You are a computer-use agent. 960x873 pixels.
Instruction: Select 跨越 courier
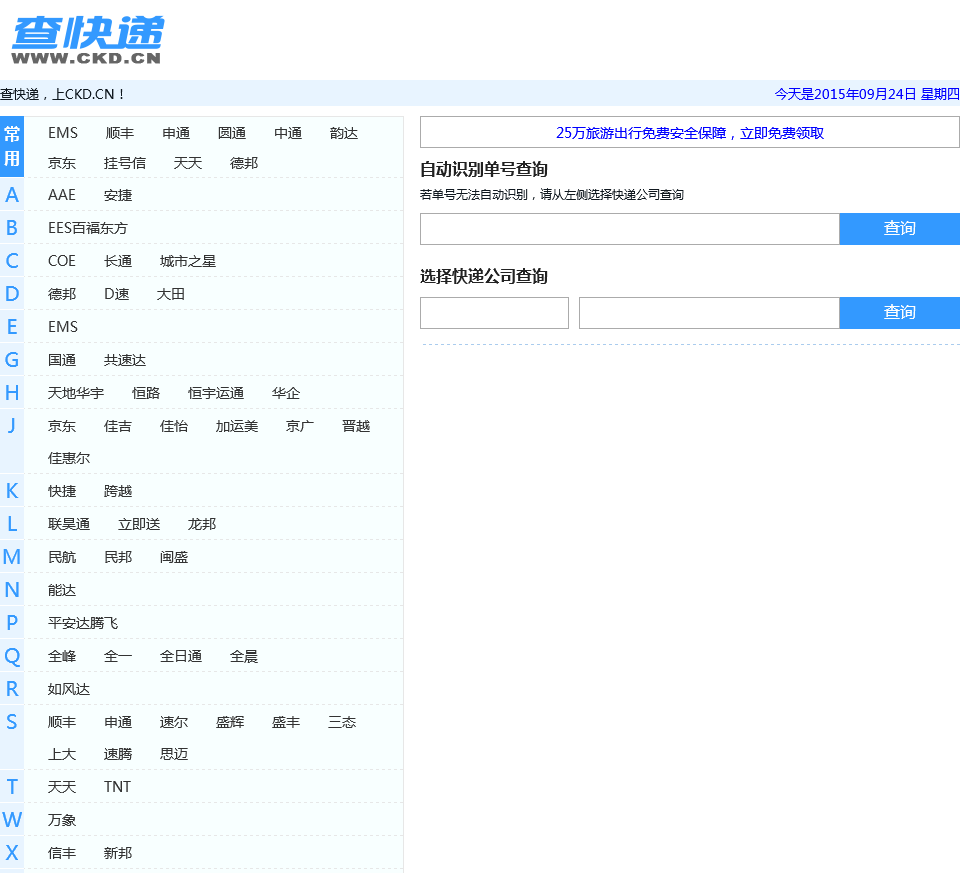point(118,491)
